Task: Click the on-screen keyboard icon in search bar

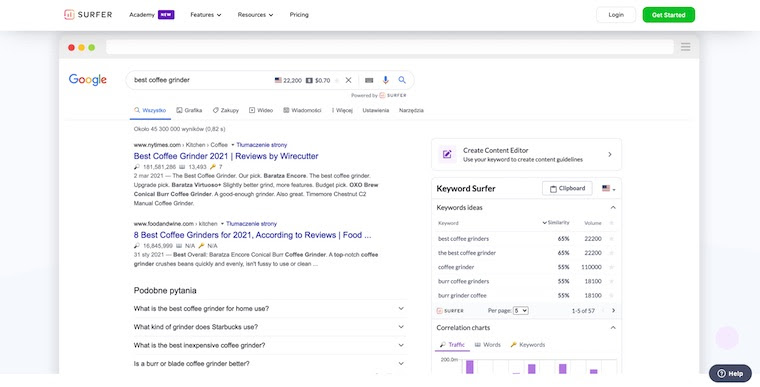Action: point(369,80)
